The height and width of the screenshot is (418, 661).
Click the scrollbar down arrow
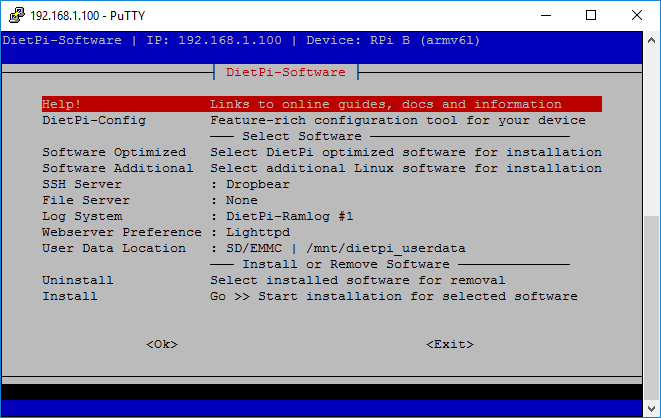click(x=651, y=408)
